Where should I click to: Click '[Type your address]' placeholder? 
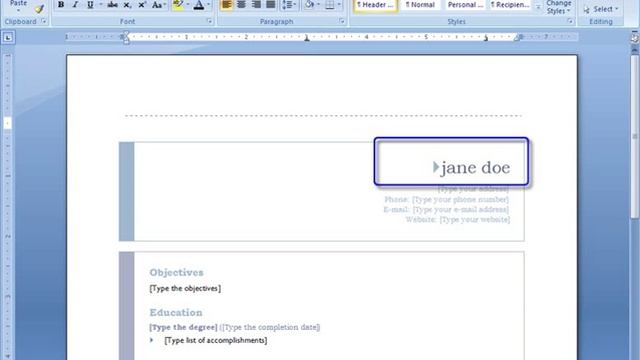pos(473,189)
